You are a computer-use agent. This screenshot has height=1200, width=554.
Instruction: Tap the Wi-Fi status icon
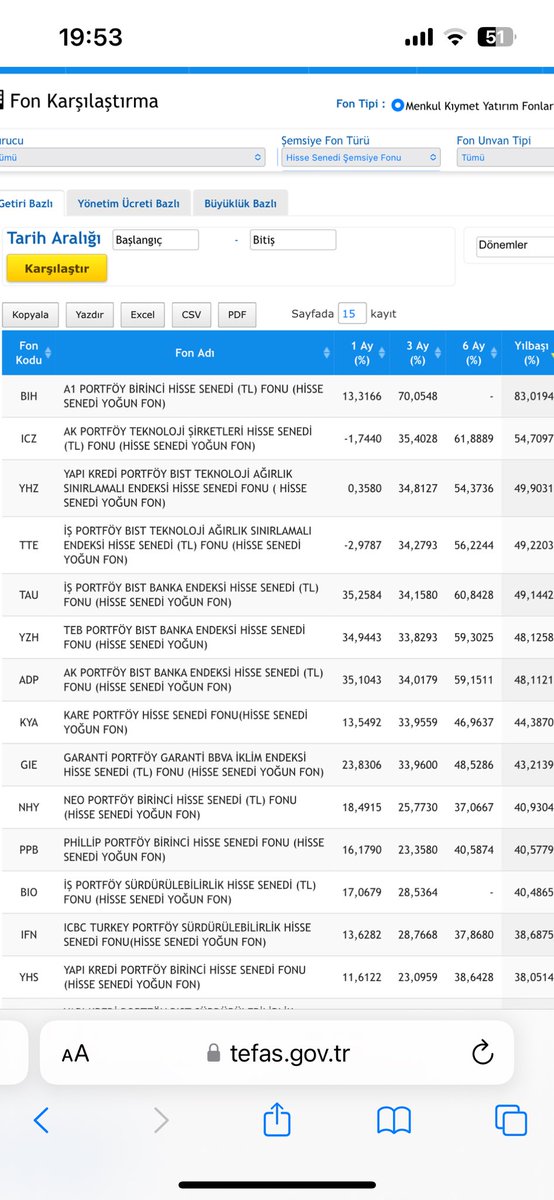tap(456, 38)
